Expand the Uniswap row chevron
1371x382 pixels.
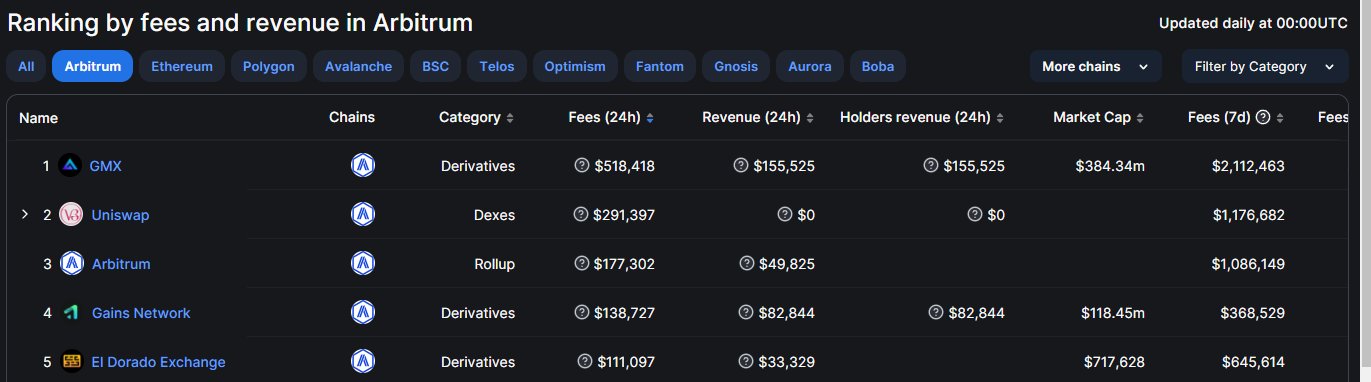(25, 214)
